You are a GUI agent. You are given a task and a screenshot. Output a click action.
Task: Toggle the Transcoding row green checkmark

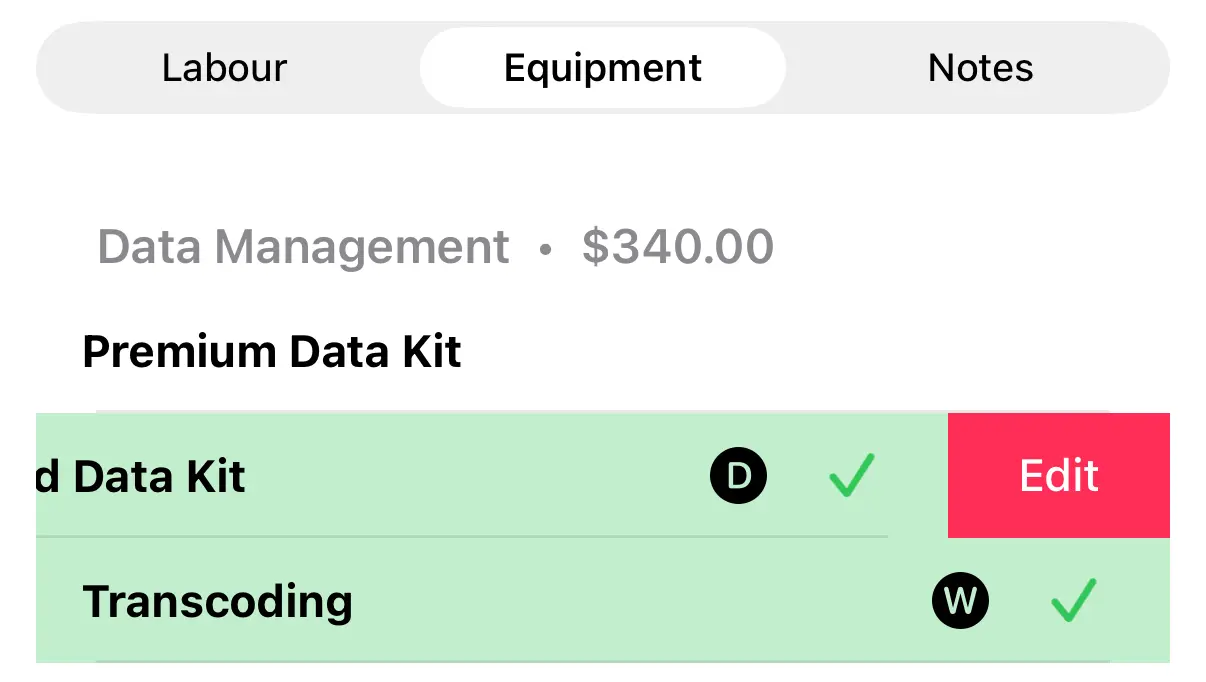[x=1074, y=601]
